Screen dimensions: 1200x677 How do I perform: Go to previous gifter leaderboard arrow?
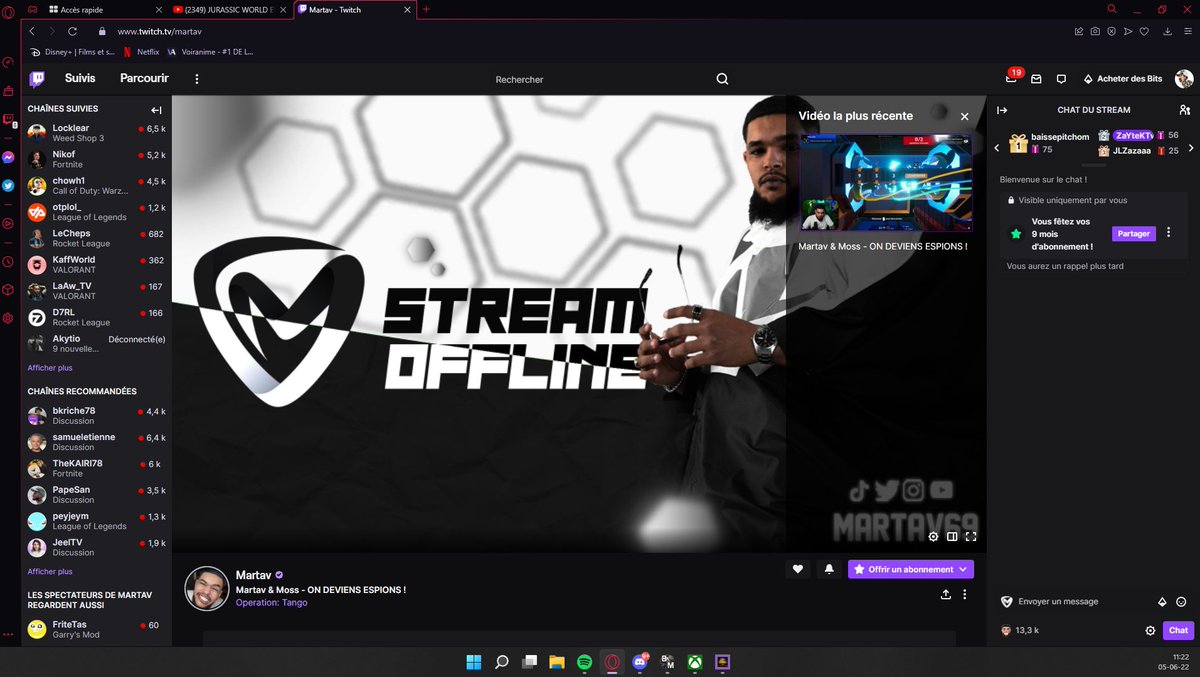[x=996, y=148]
